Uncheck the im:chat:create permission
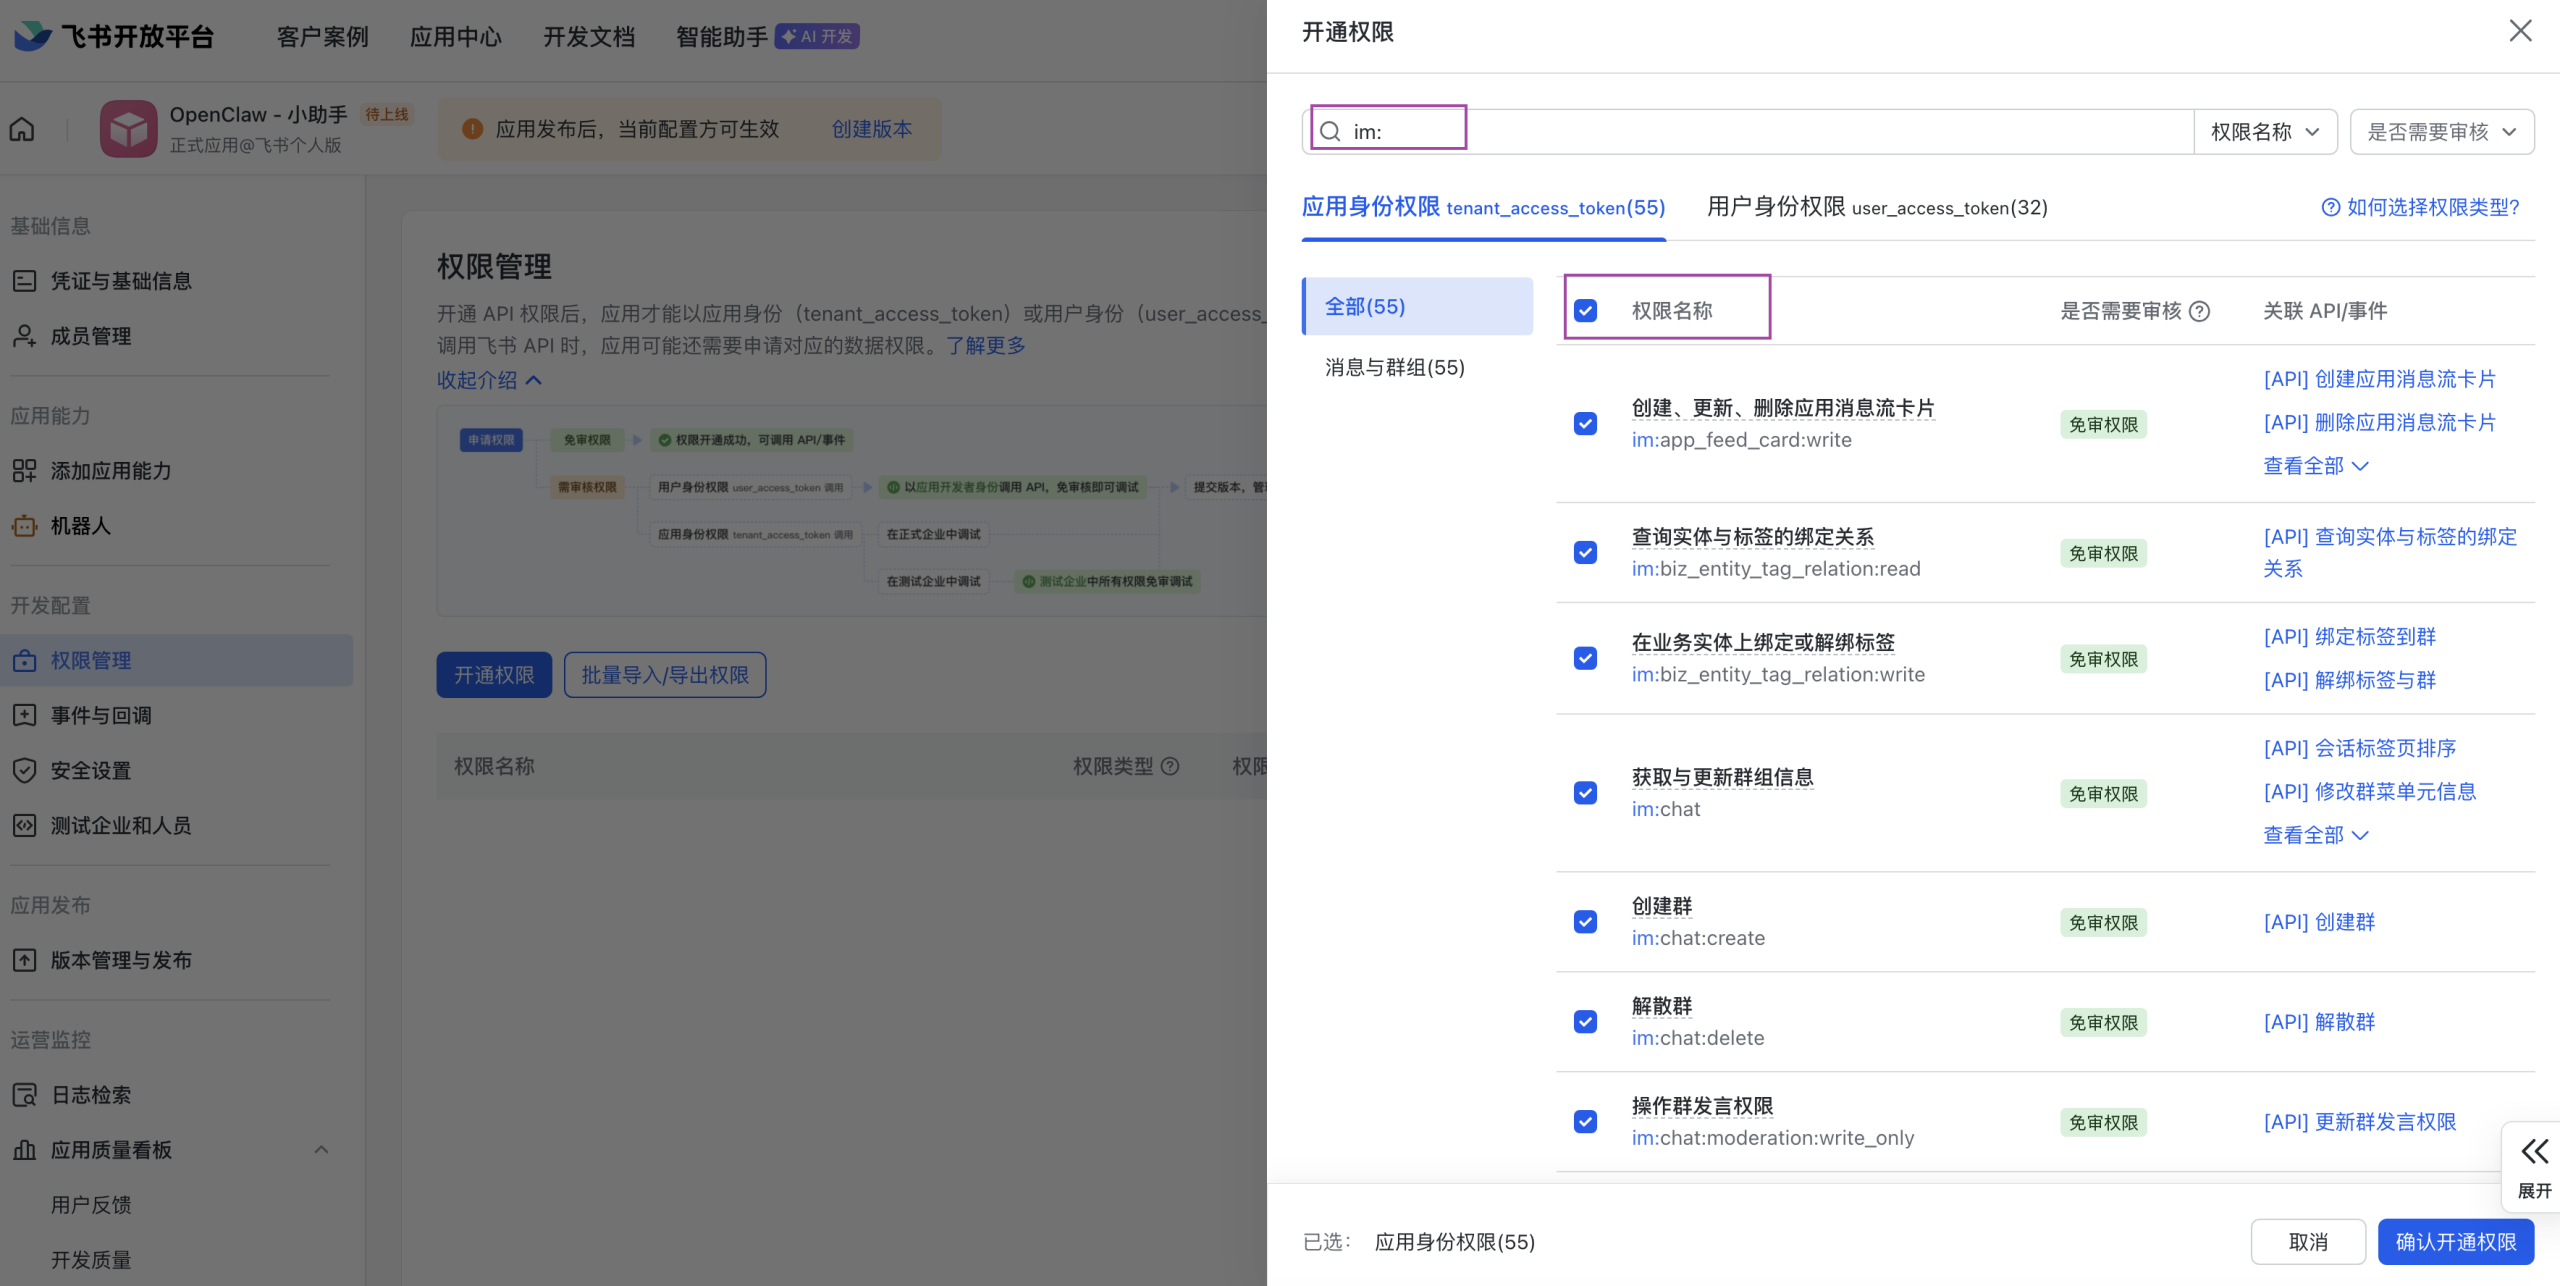Image resolution: width=2560 pixels, height=1286 pixels. pos(1585,922)
